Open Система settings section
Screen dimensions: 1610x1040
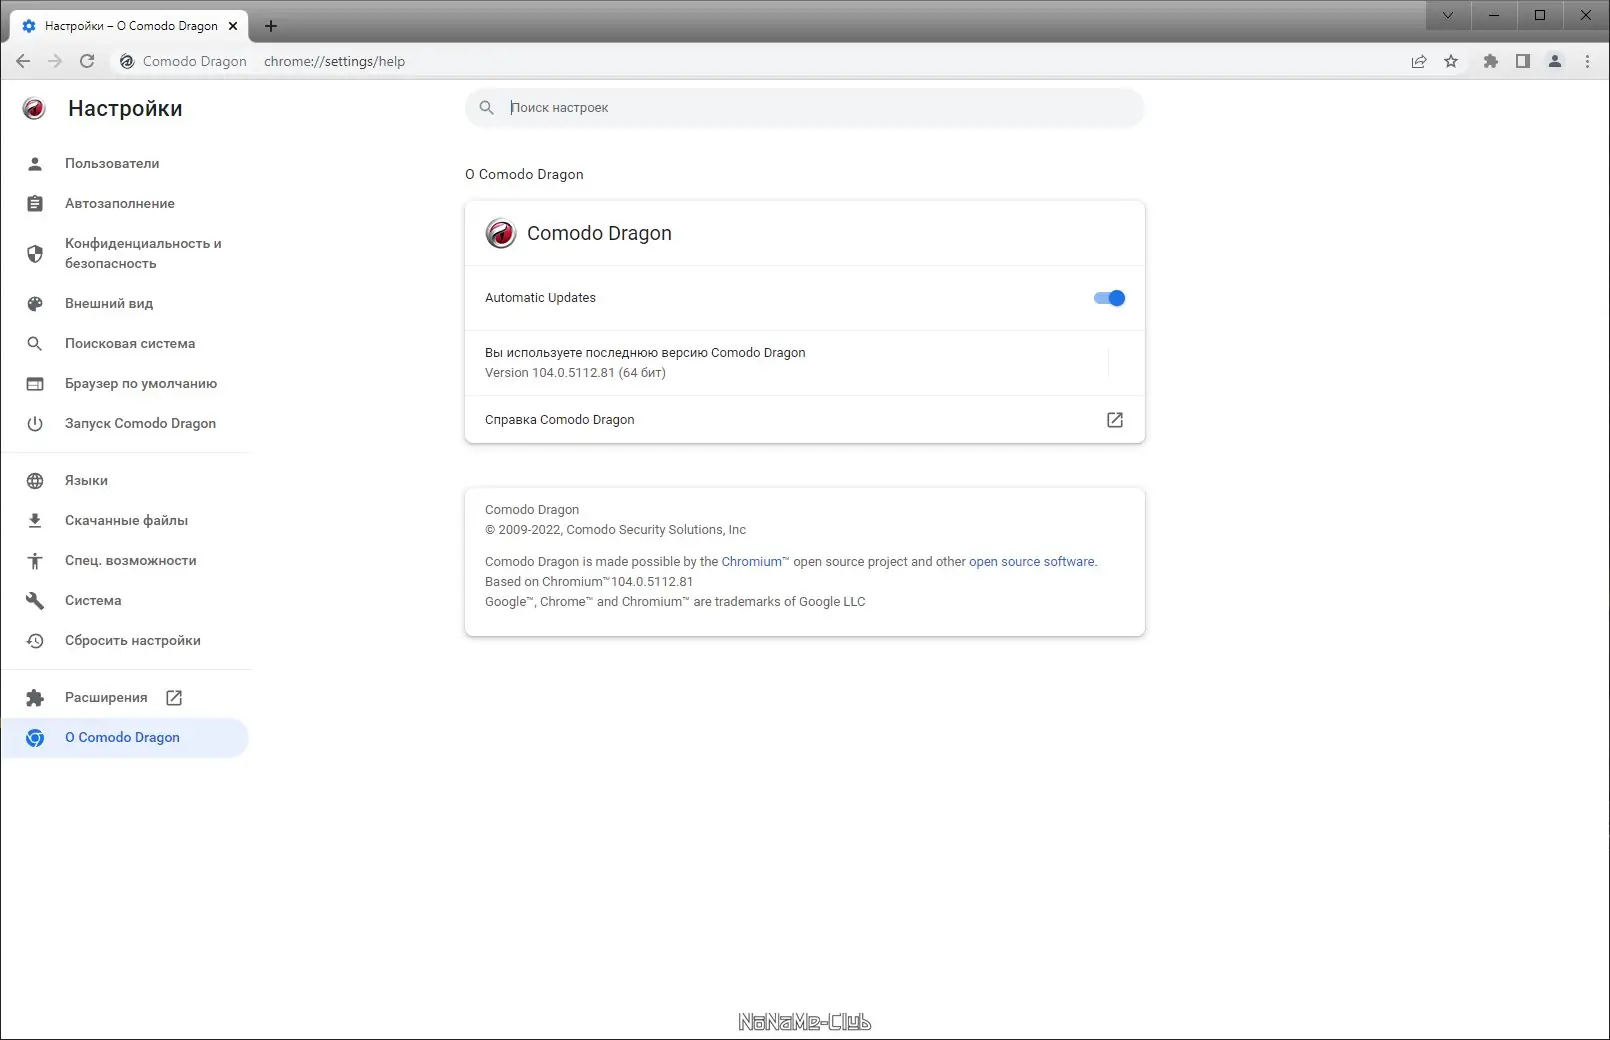125,600
